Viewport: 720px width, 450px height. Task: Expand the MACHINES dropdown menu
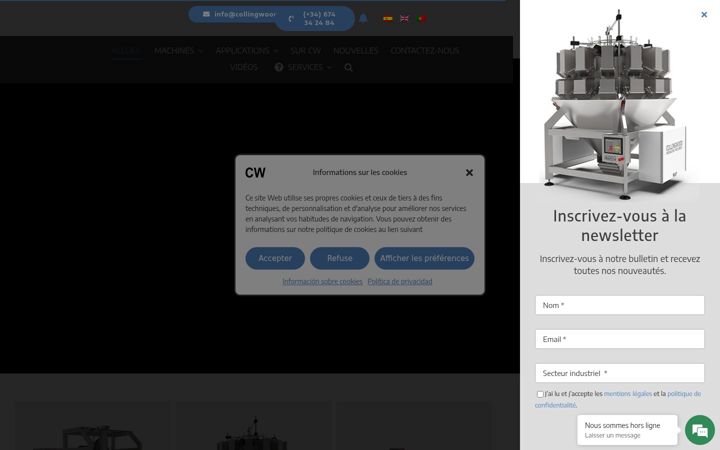click(178, 51)
